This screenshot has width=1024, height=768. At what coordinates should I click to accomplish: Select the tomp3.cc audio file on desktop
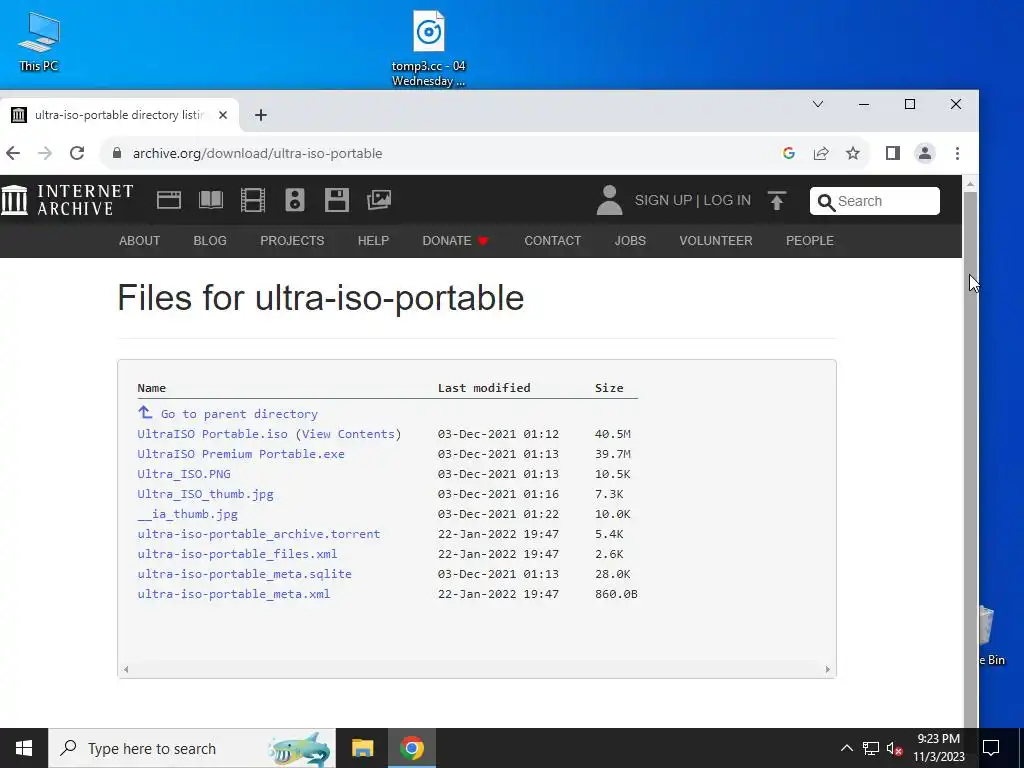428,49
